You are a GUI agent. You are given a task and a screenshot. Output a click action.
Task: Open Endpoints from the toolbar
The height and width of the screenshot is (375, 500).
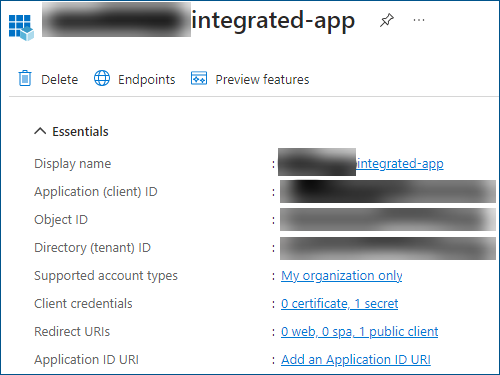pyautogui.click(x=146, y=80)
